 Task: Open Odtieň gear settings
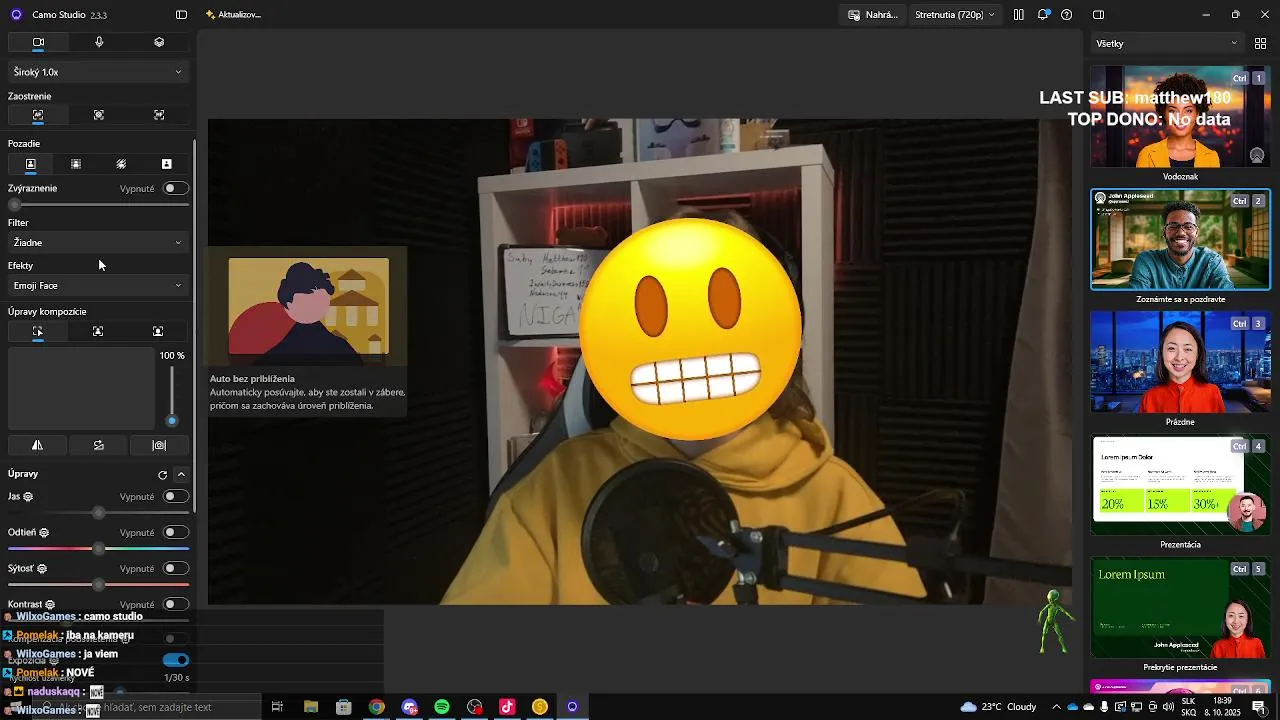click(x=44, y=533)
